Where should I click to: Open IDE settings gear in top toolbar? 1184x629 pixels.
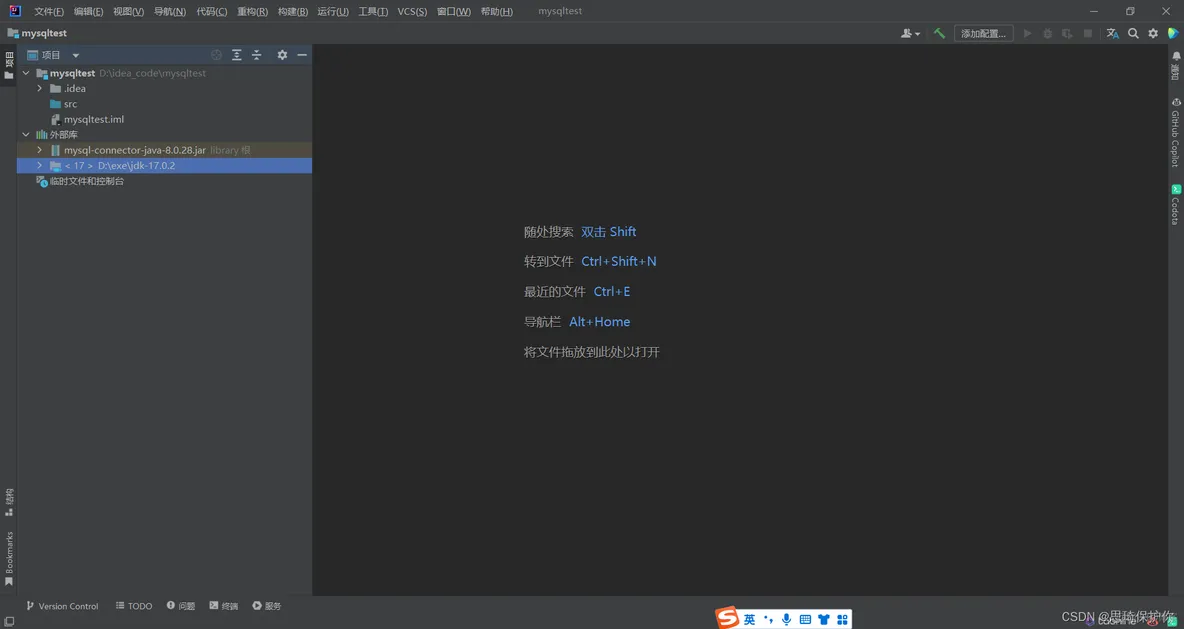(1153, 33)
